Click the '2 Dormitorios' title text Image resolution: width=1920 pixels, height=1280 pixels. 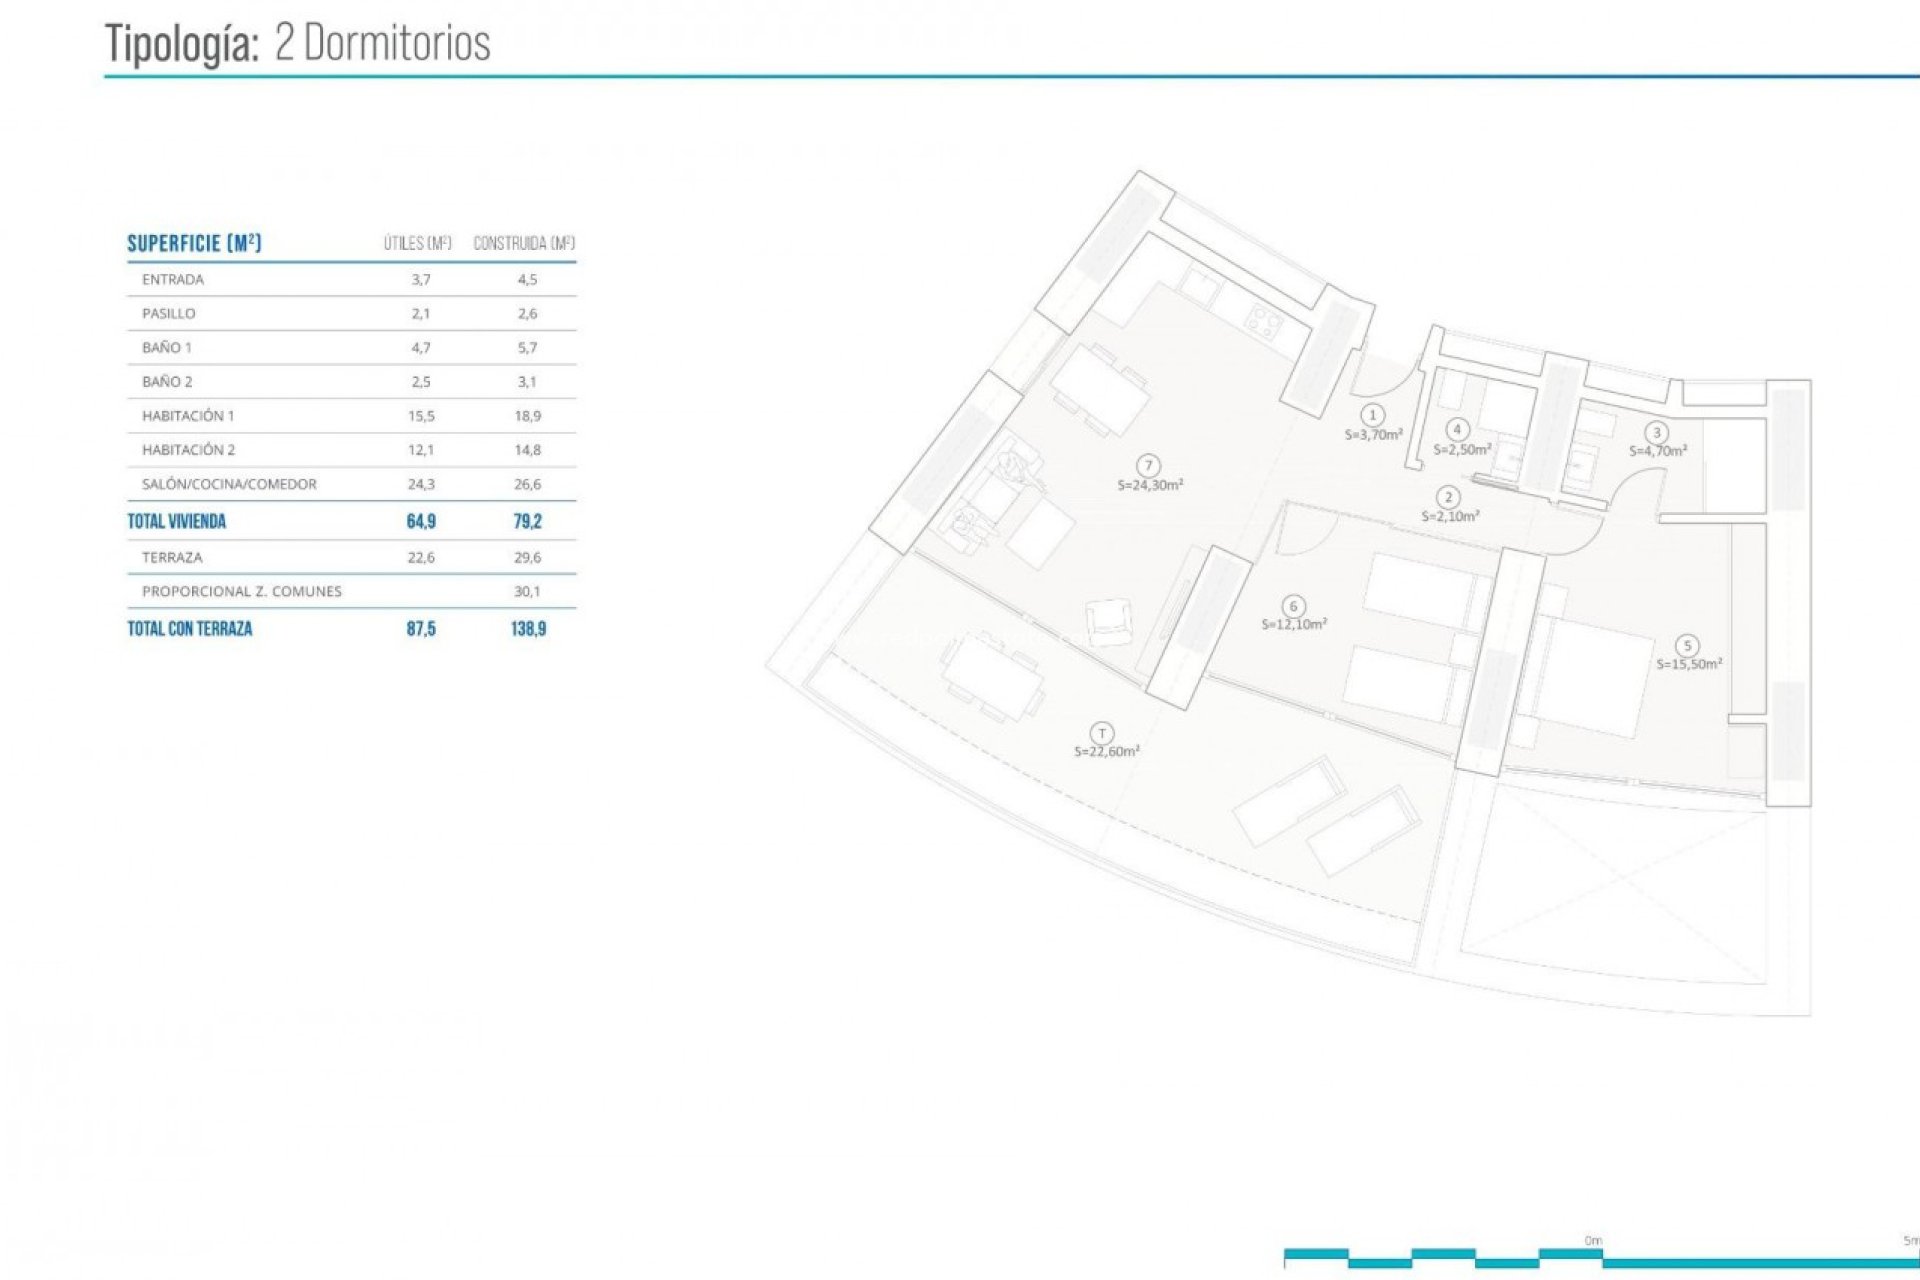(382, 43)
